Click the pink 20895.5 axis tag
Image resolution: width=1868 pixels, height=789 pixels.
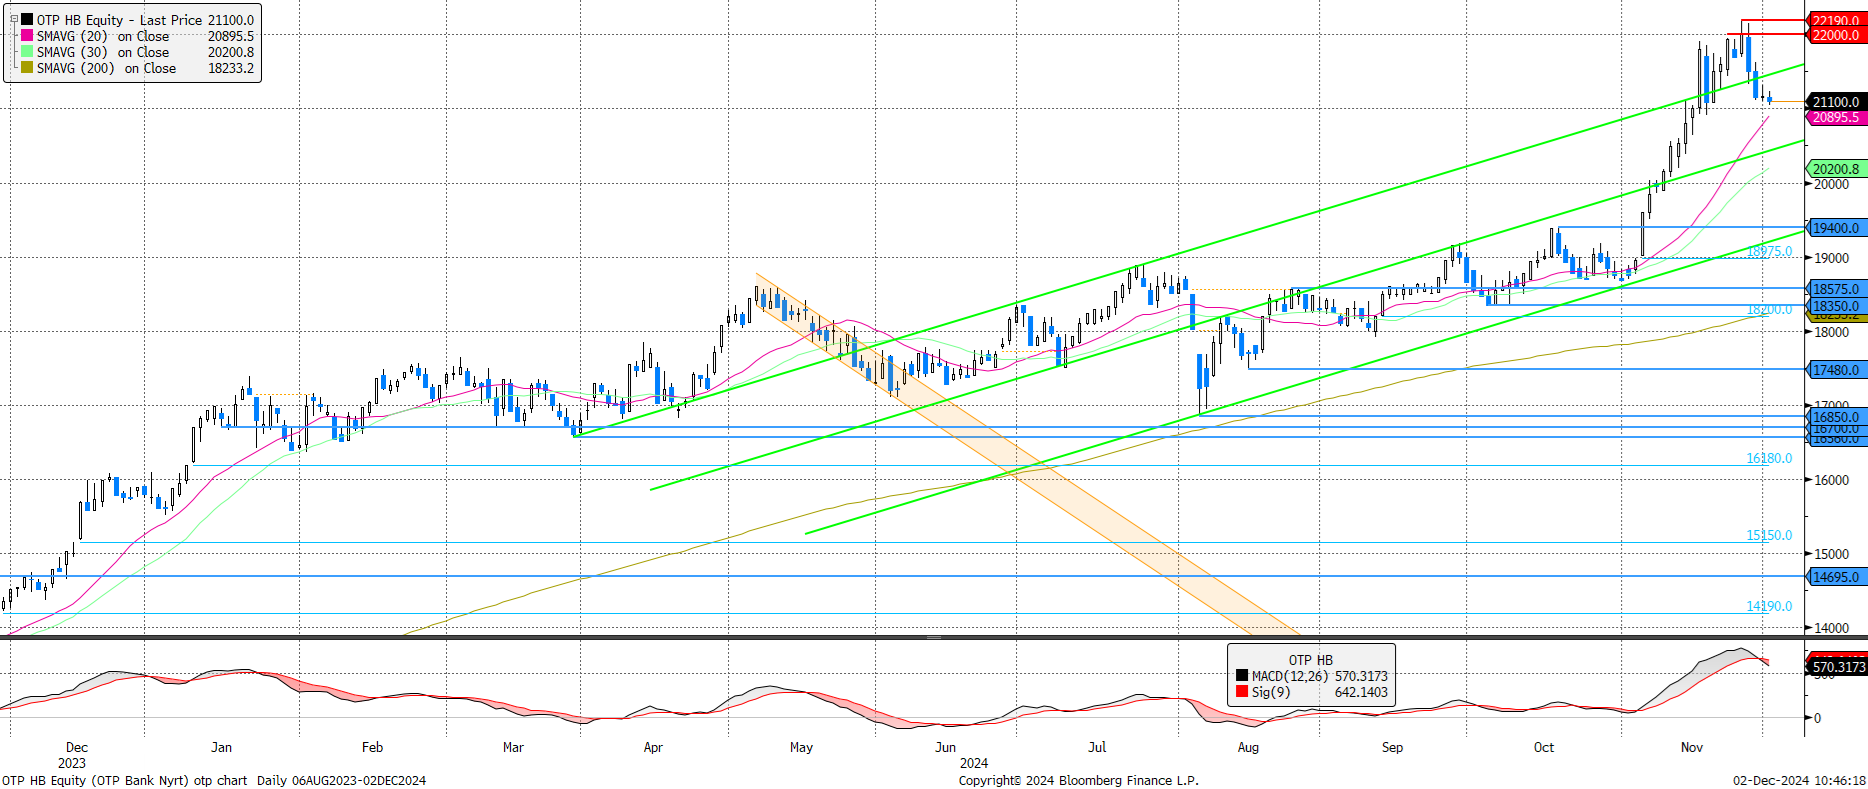pyautogui.click(x=1836, y=118)
